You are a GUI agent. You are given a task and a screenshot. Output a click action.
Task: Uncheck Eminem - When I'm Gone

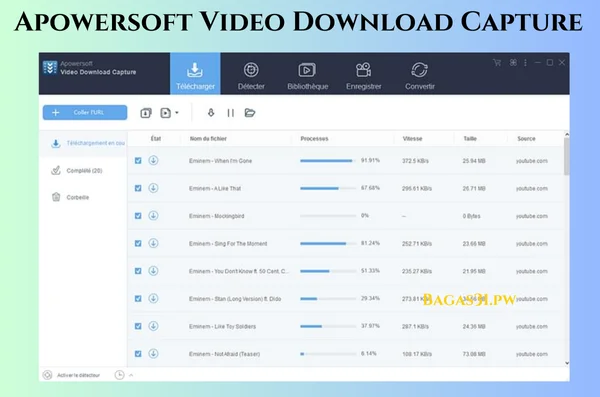(138, 161)
